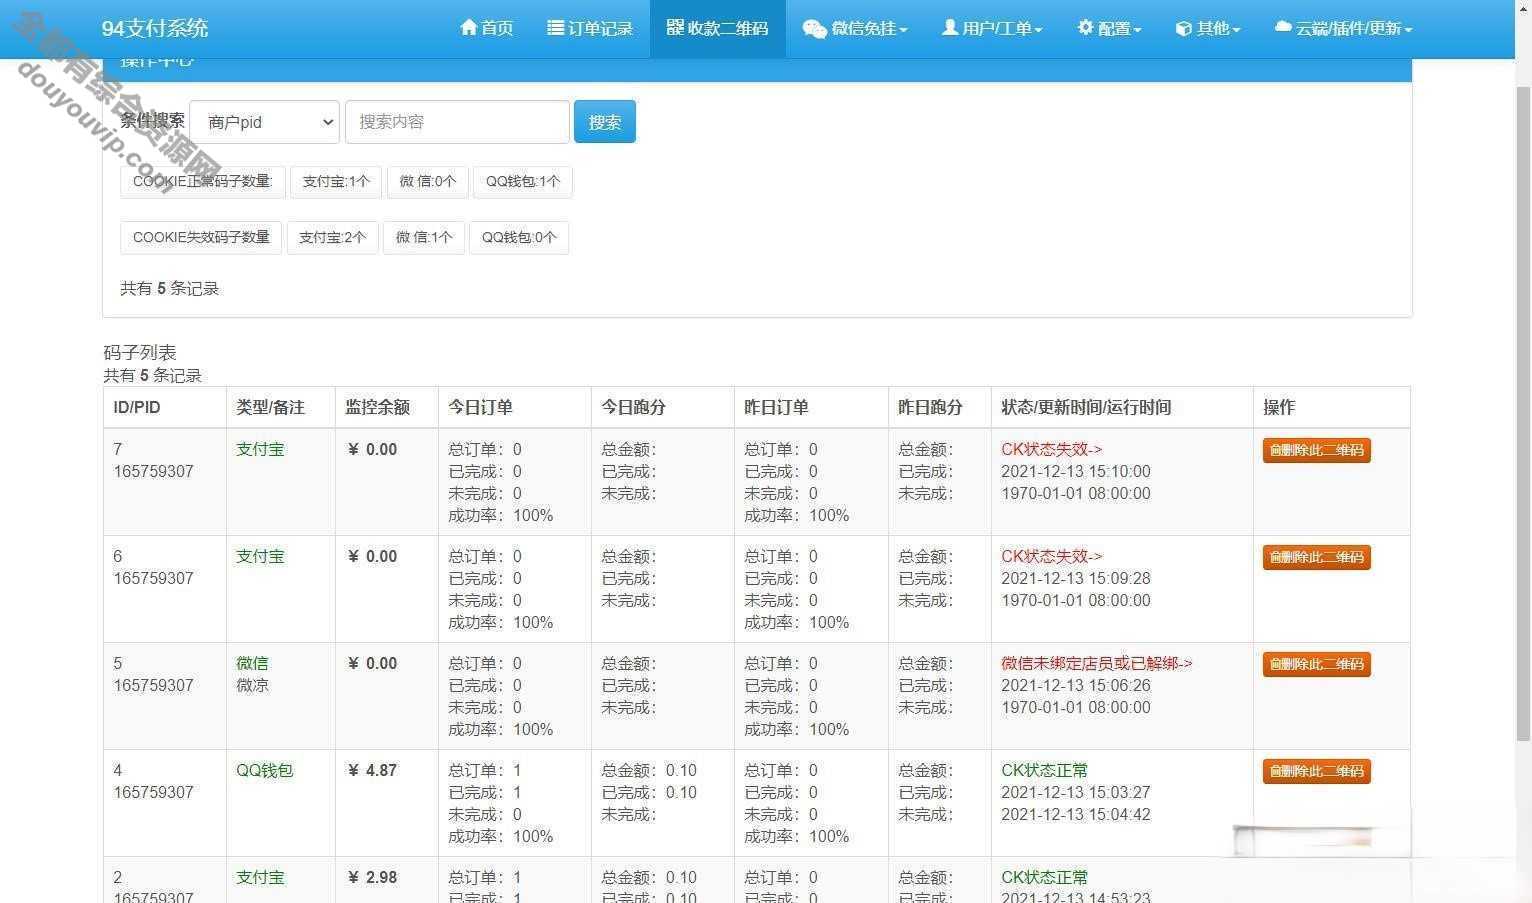Expand the 用户/工单 dropdown menu

pos(992,28)
